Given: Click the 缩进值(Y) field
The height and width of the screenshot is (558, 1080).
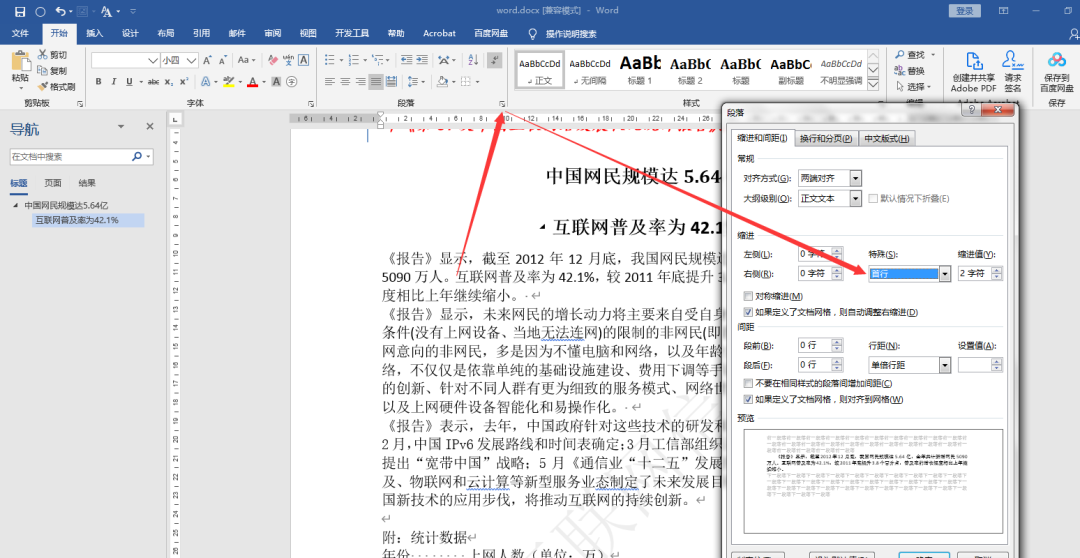Looking at the screenshot, I should (975, 273).
